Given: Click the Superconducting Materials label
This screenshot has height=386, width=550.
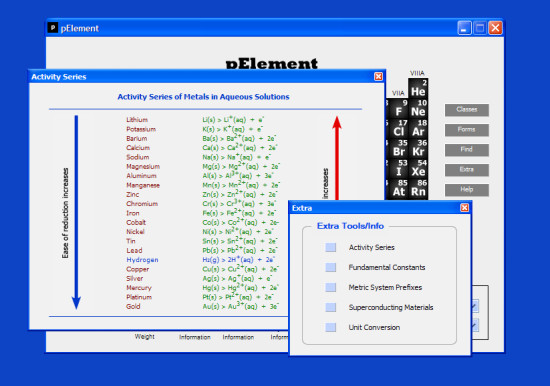Looking at the screenshot, I should pyautogui.click(x=391, y=307).
